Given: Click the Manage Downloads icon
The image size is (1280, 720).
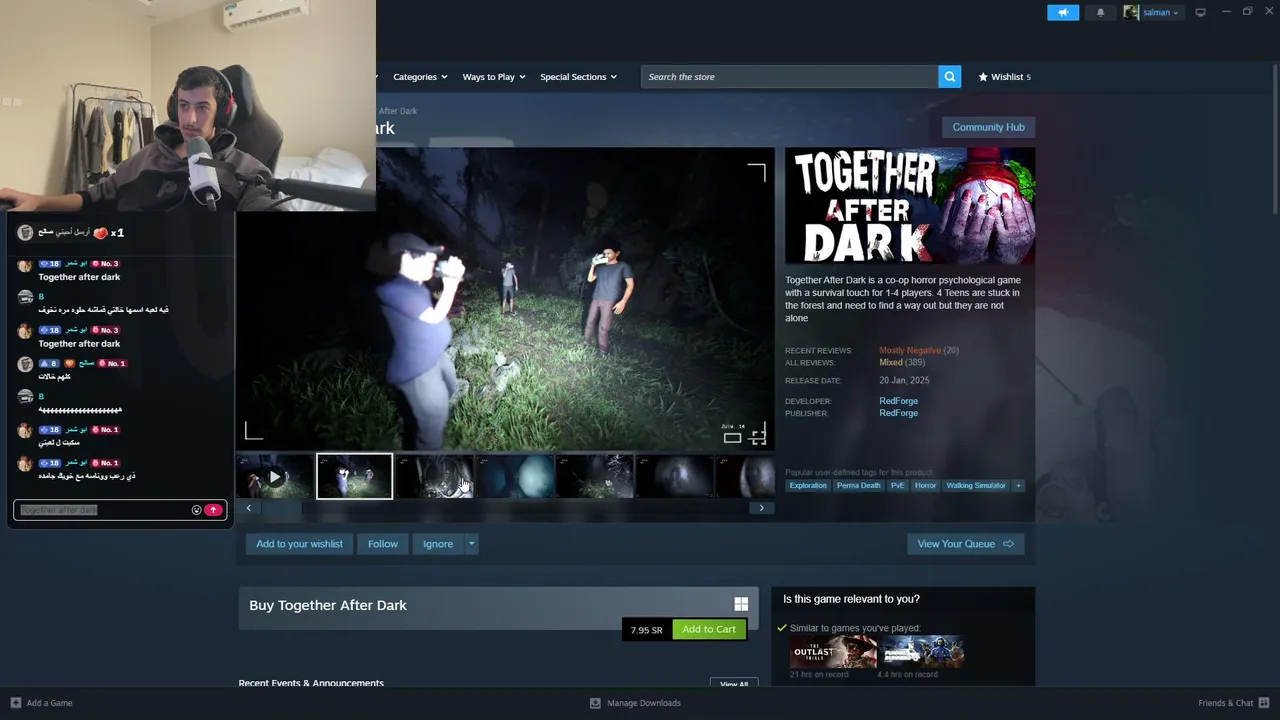Looking at the screenshot, I should point(595,703).
